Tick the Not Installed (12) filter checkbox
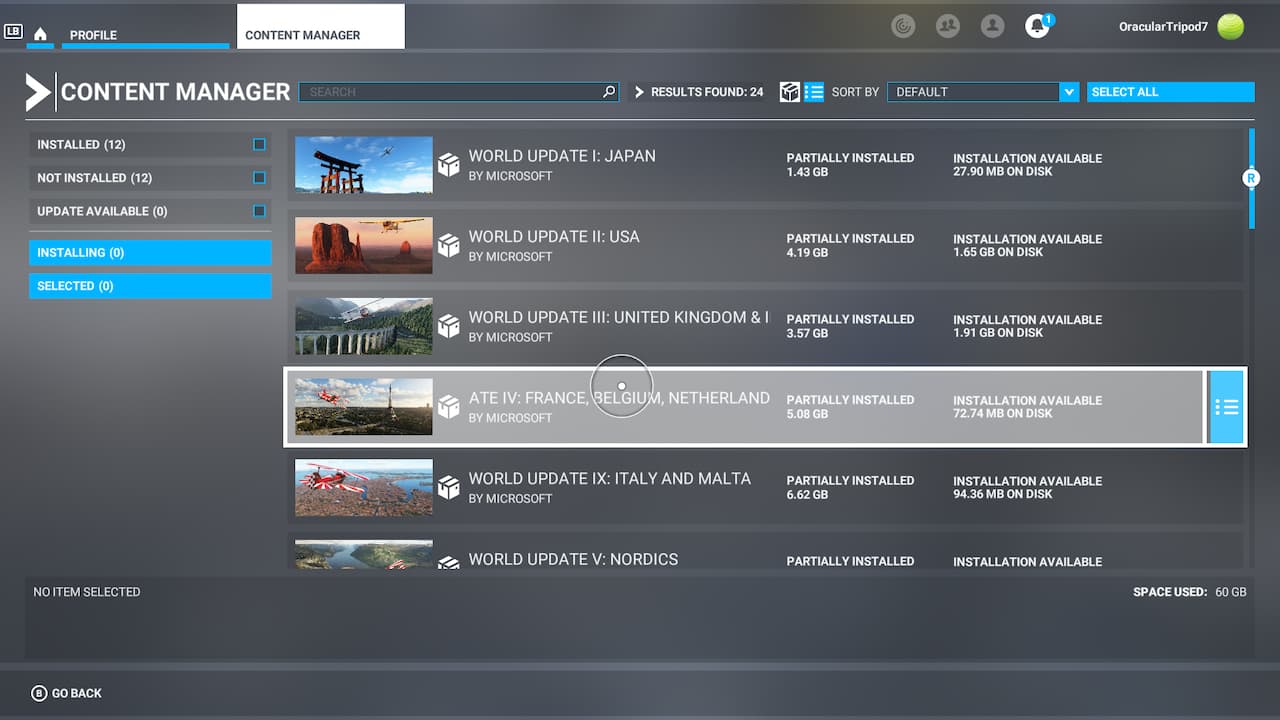1280x720 pixels. pos(259,178)
